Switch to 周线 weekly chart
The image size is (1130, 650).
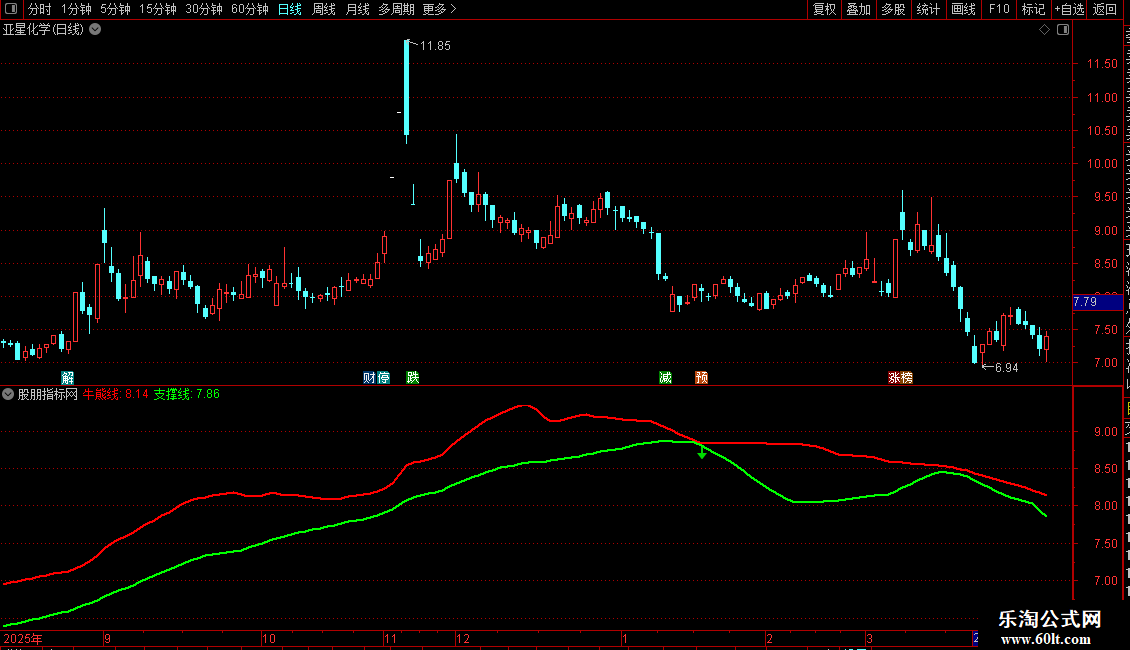pyautogui.click(x=324, y=9)
